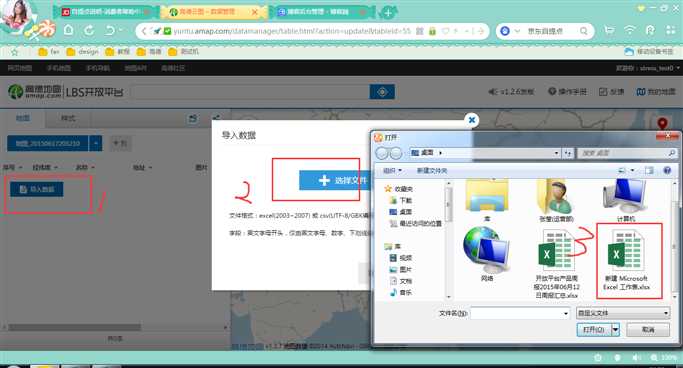Click the browser undo/back arrow icon
This screenshot has width=683, height=368.
pos(110,30)
